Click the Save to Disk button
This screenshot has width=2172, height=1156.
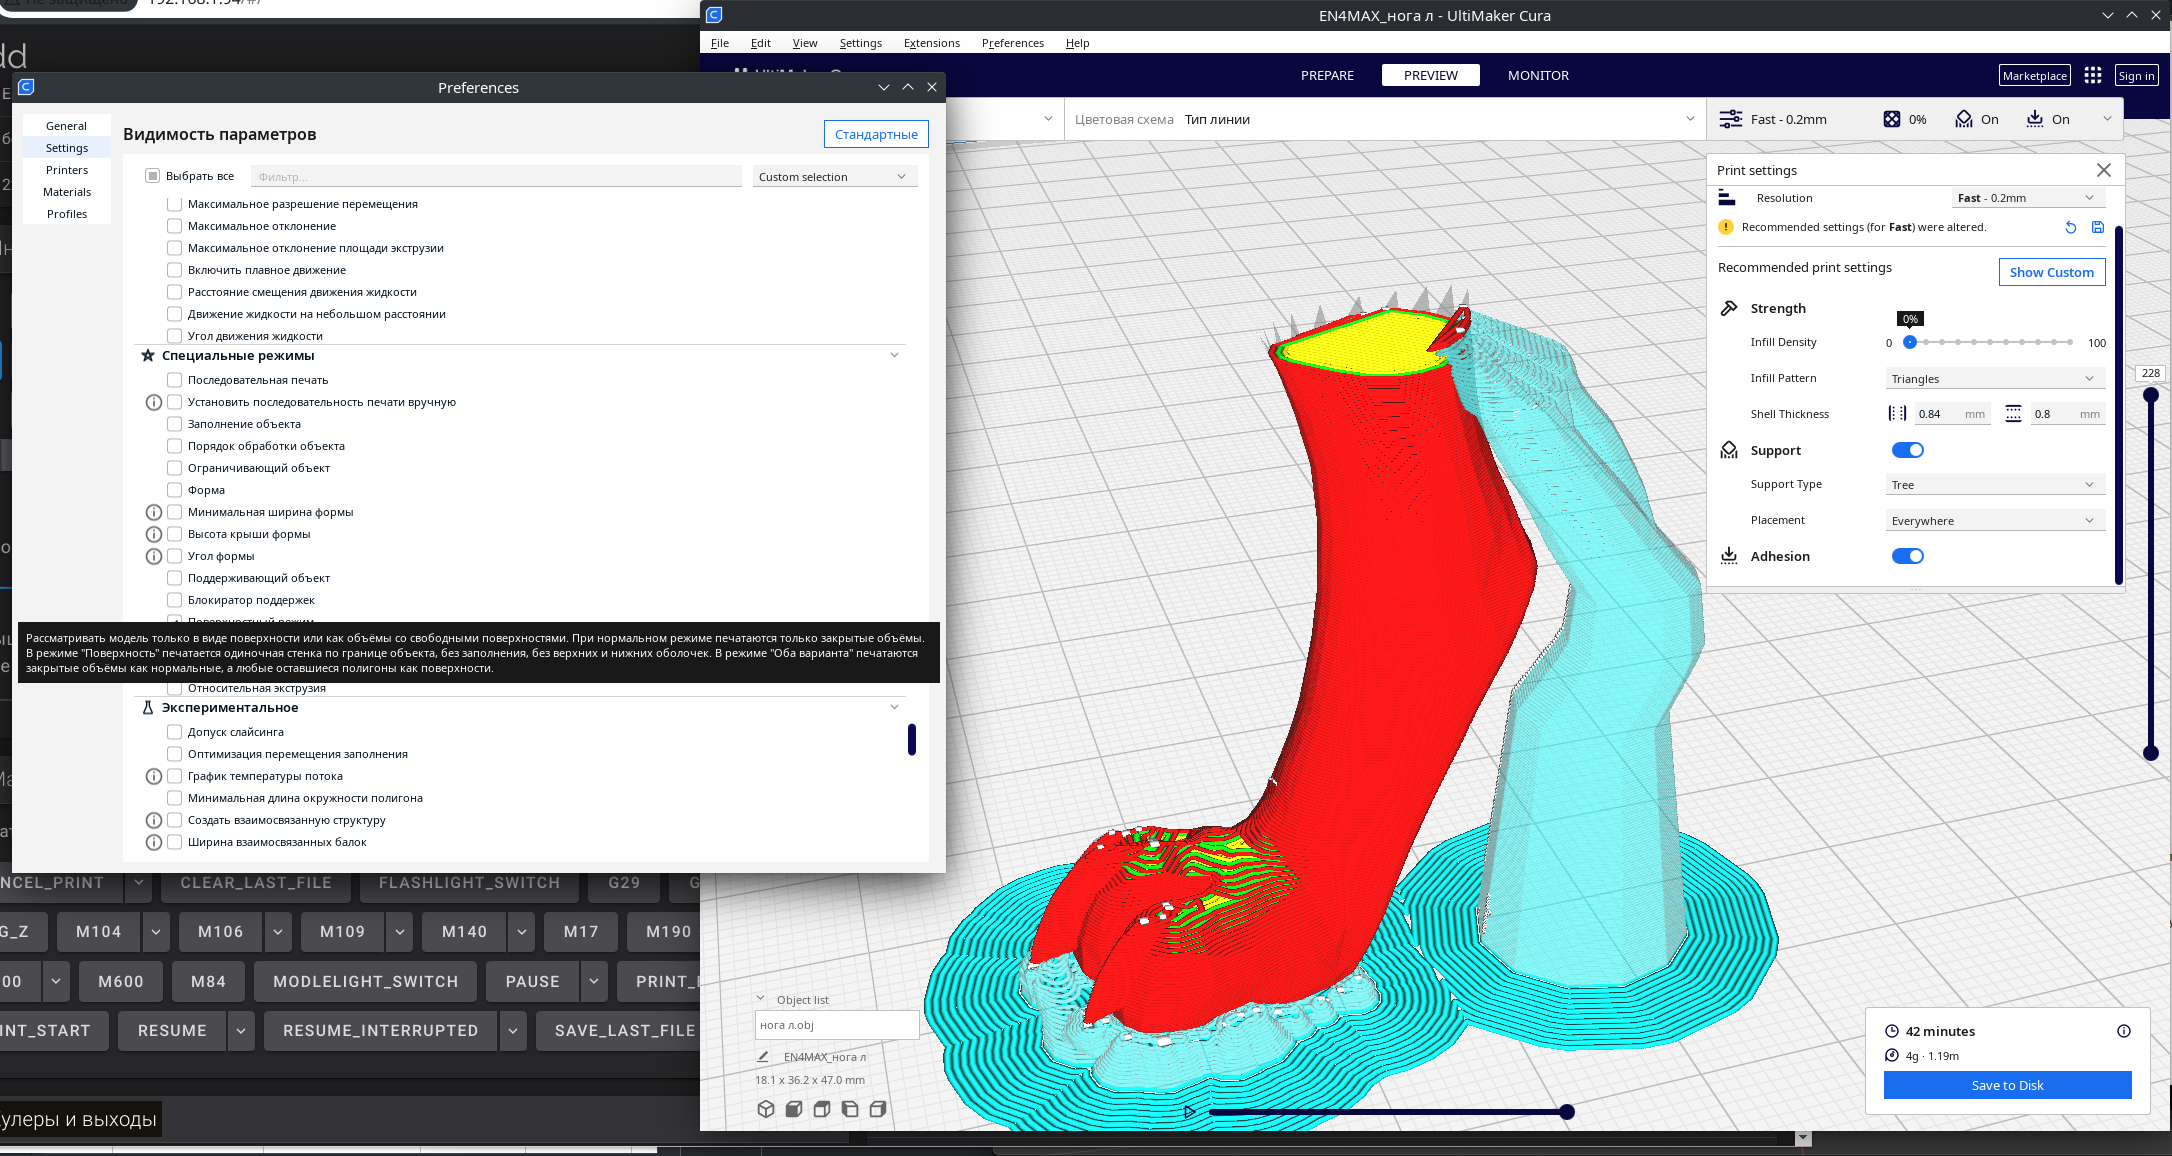click(x=2007, y=1085)
